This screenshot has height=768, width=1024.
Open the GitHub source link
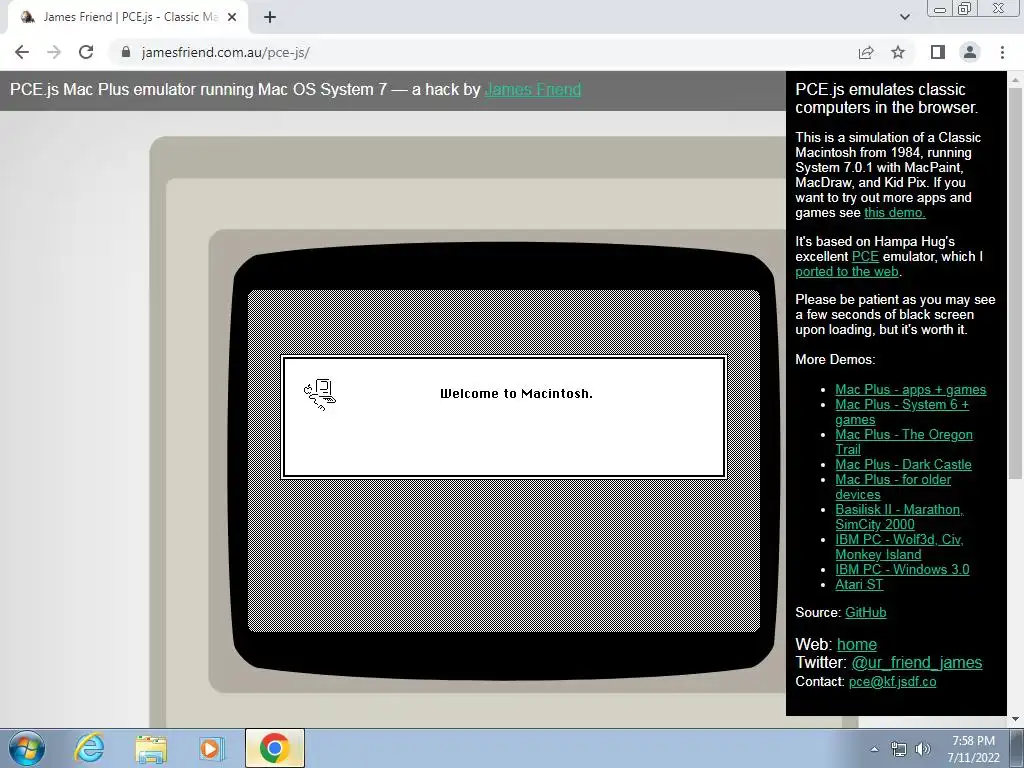click(865, 613)
